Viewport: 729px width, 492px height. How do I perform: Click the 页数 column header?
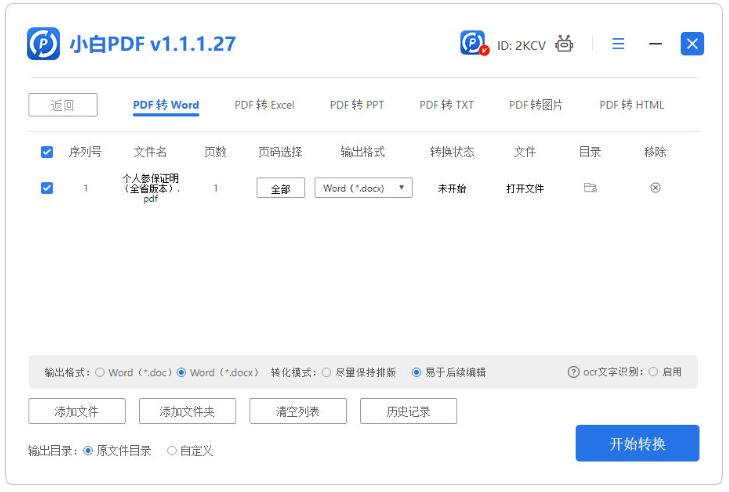point(215,152)
